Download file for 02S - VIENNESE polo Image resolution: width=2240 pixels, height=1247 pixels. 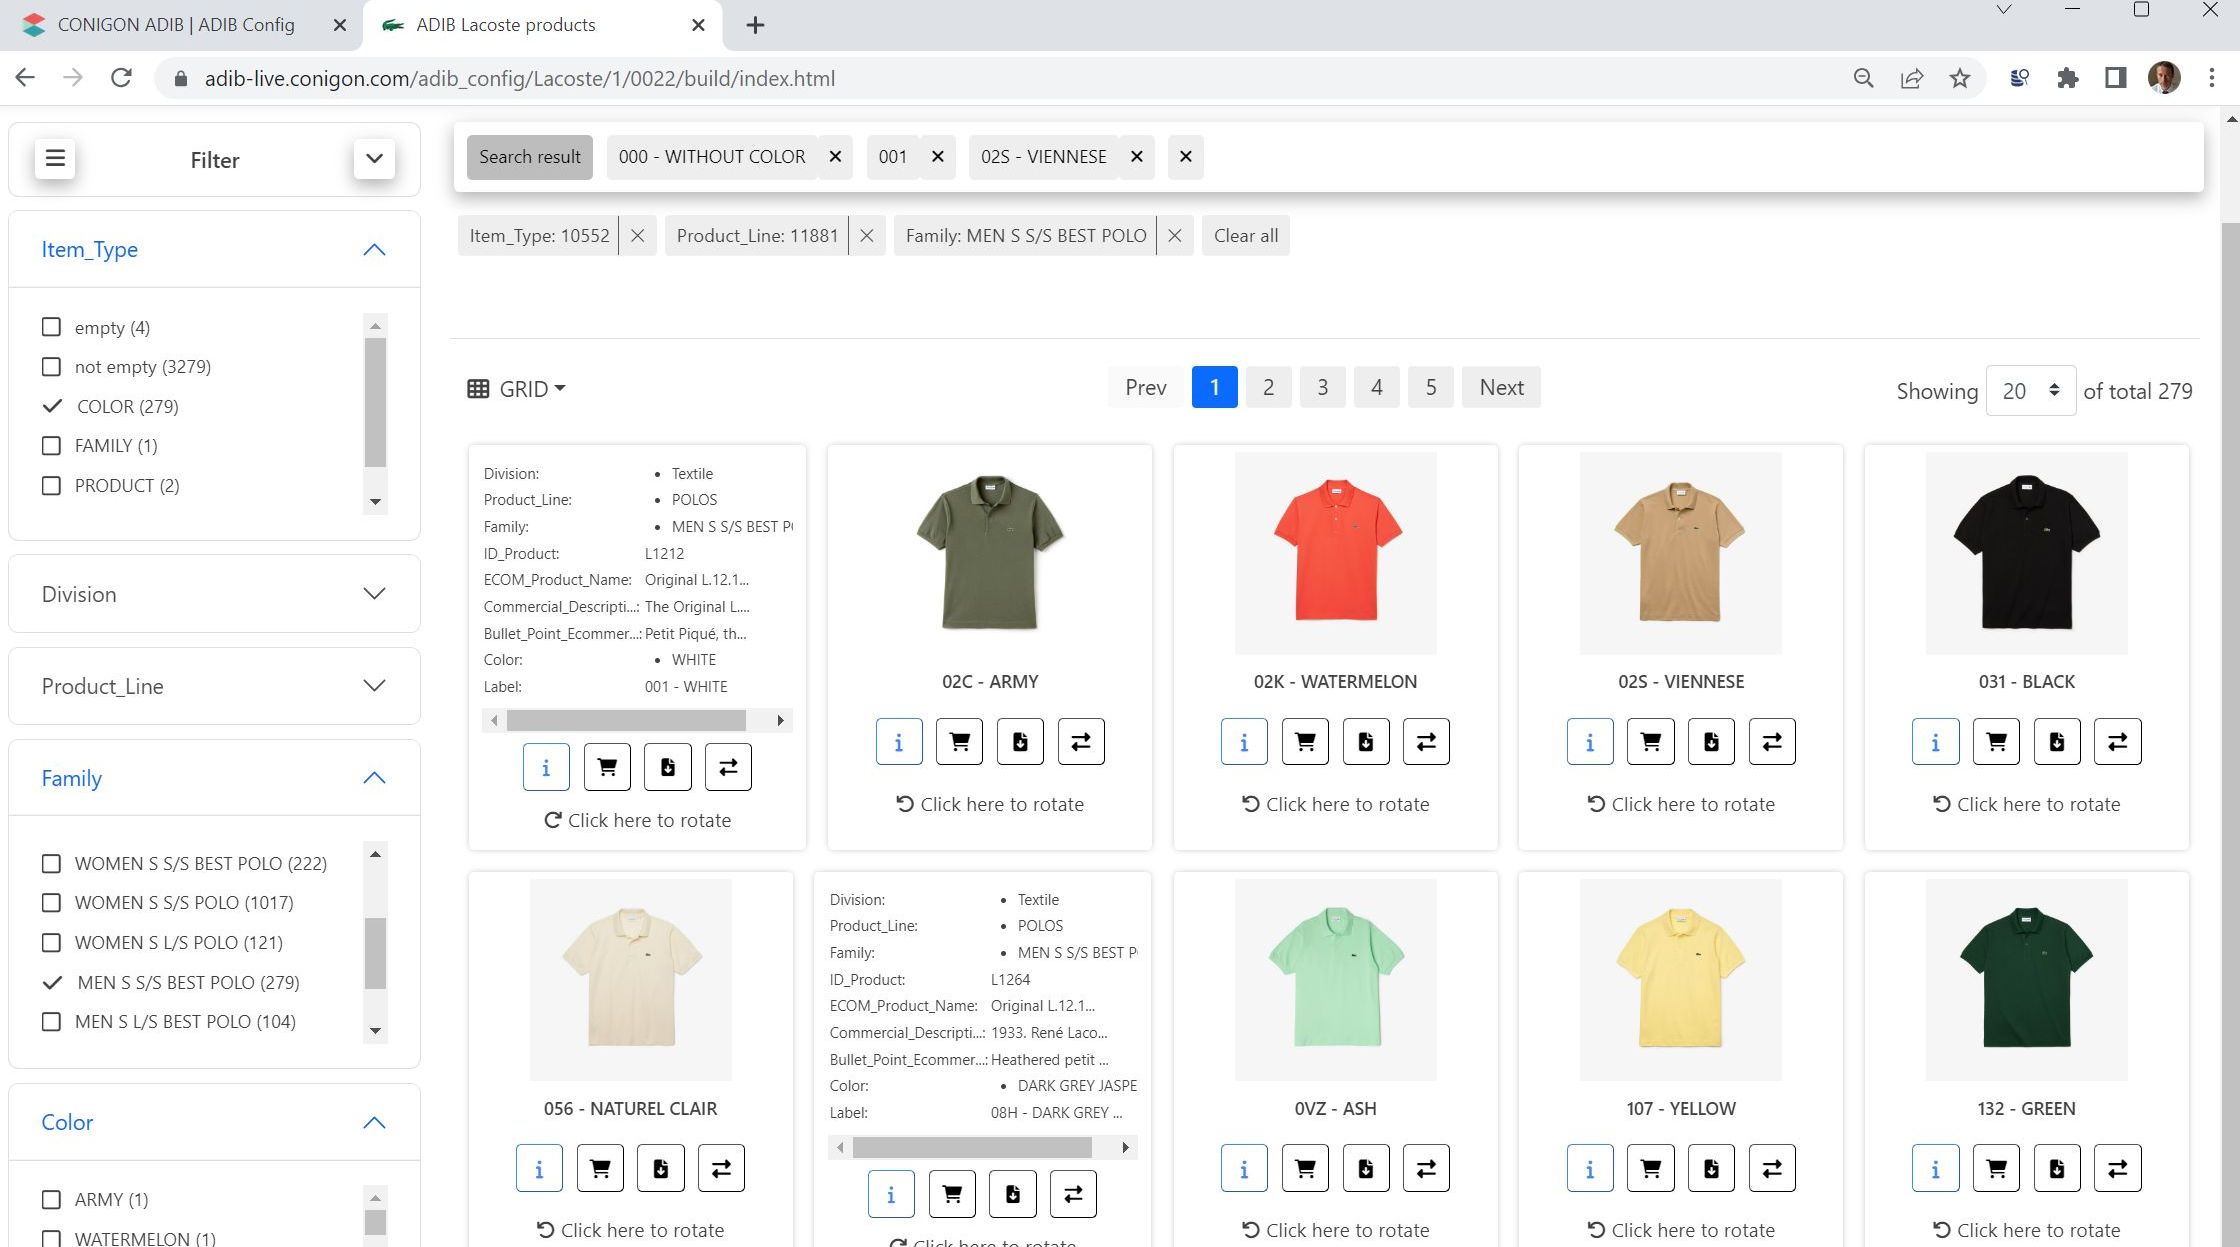[x=1711, y=742]
